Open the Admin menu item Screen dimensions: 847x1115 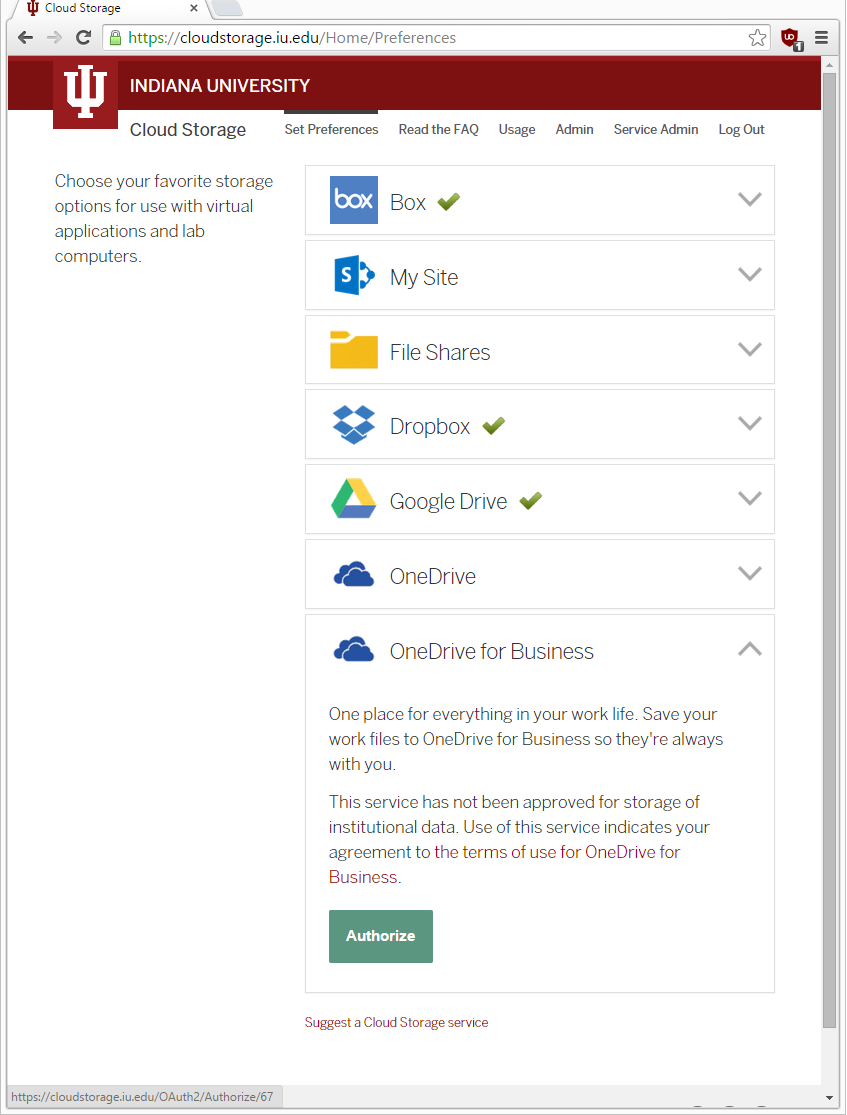click(575, 129)
